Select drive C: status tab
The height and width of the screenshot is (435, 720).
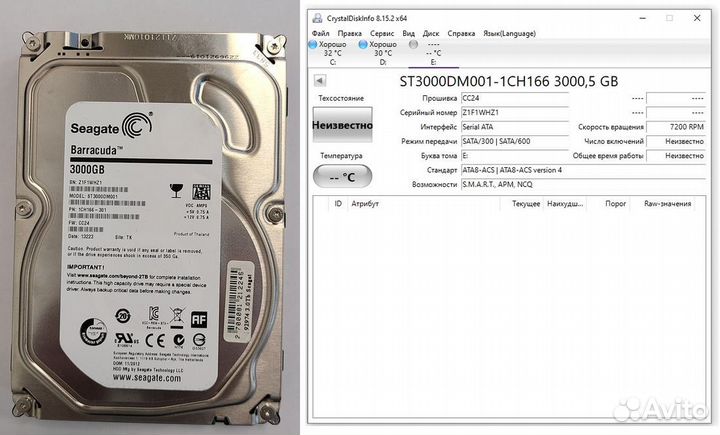(332, 53)
